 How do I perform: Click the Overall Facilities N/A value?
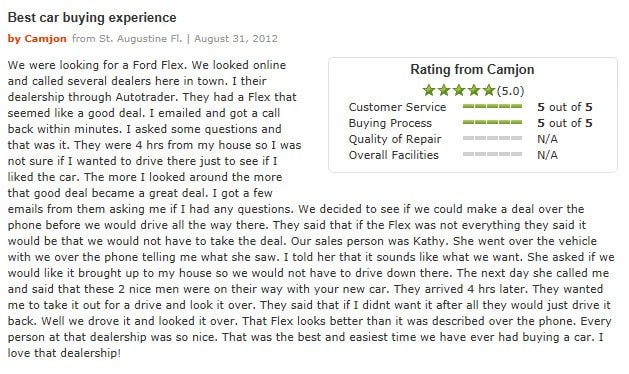pos(547,155)
